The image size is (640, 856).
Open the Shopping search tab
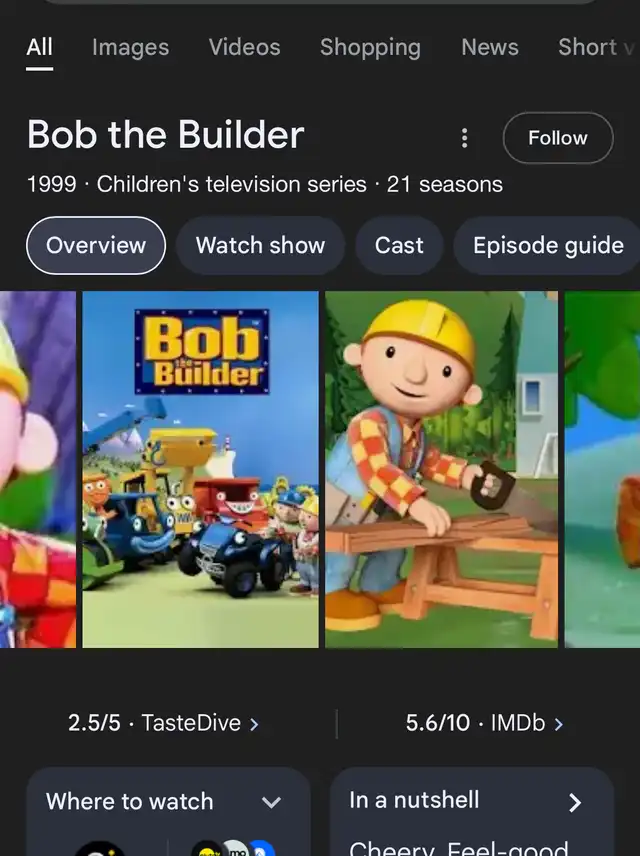pyautogui.click(x=370, y=47)
